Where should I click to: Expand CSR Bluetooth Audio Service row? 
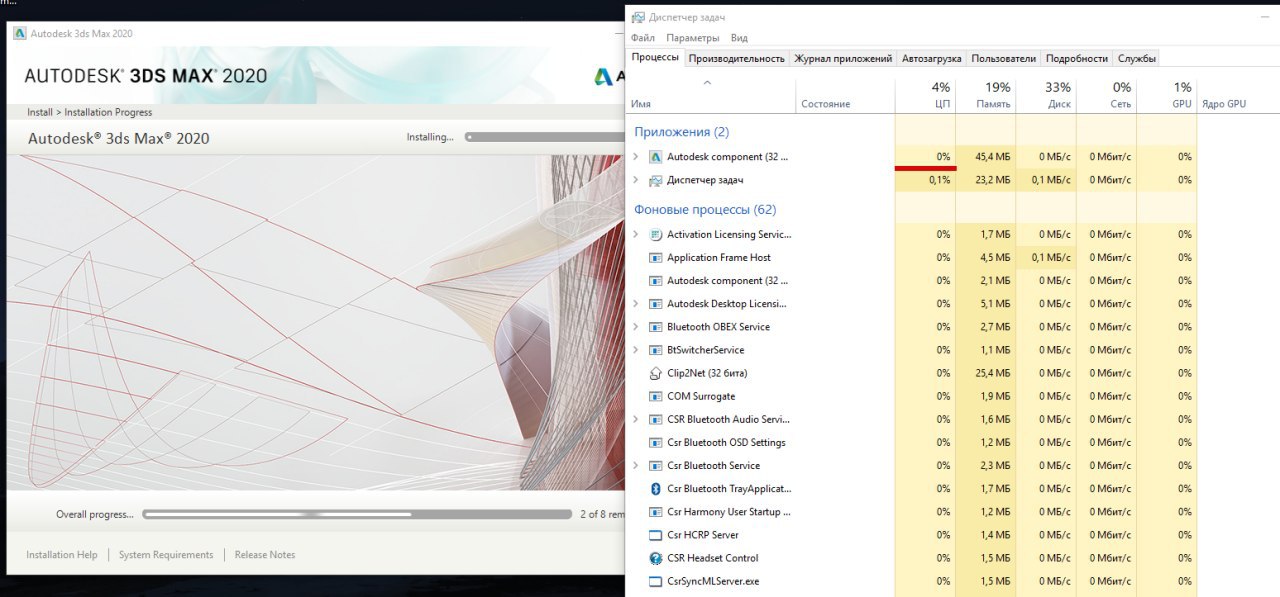click(x=636, y=419)
